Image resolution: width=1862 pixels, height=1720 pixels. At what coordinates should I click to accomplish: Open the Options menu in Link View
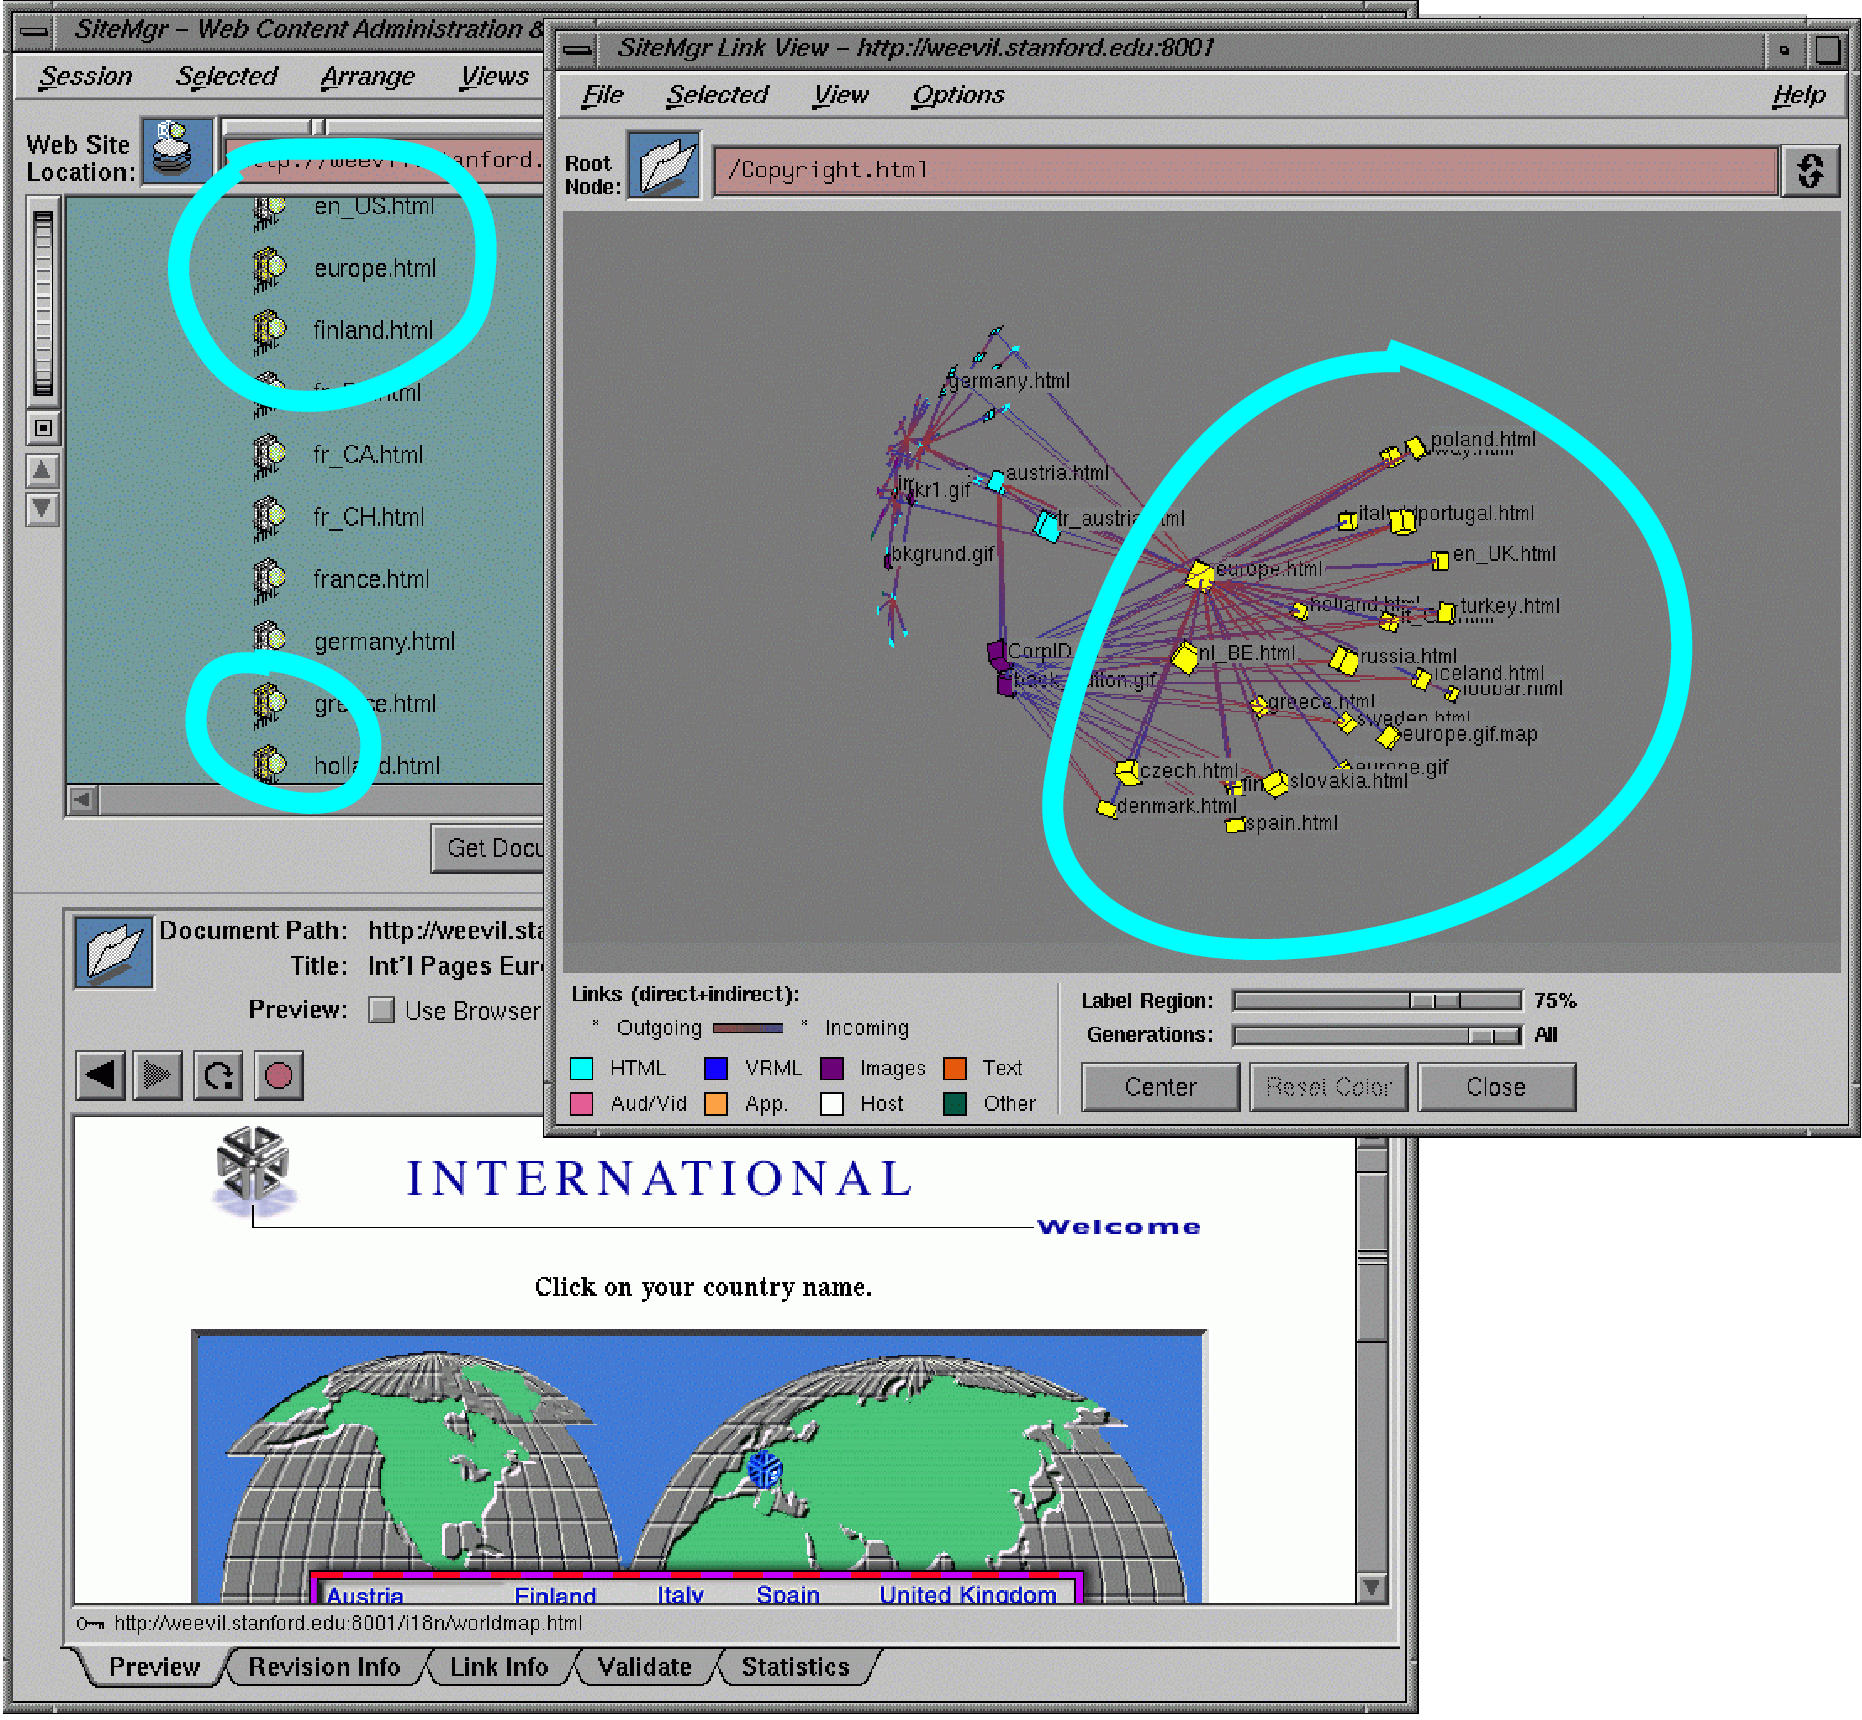957,95
